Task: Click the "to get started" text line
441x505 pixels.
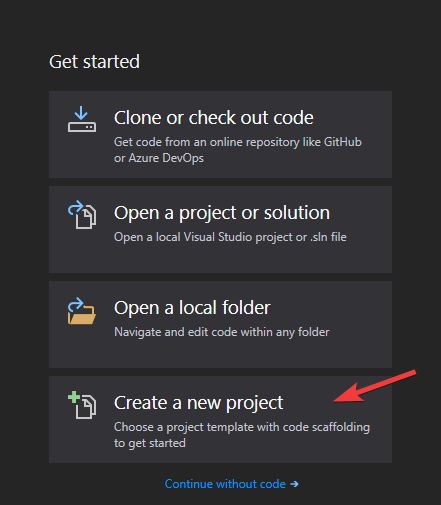Action: [150, 443]
